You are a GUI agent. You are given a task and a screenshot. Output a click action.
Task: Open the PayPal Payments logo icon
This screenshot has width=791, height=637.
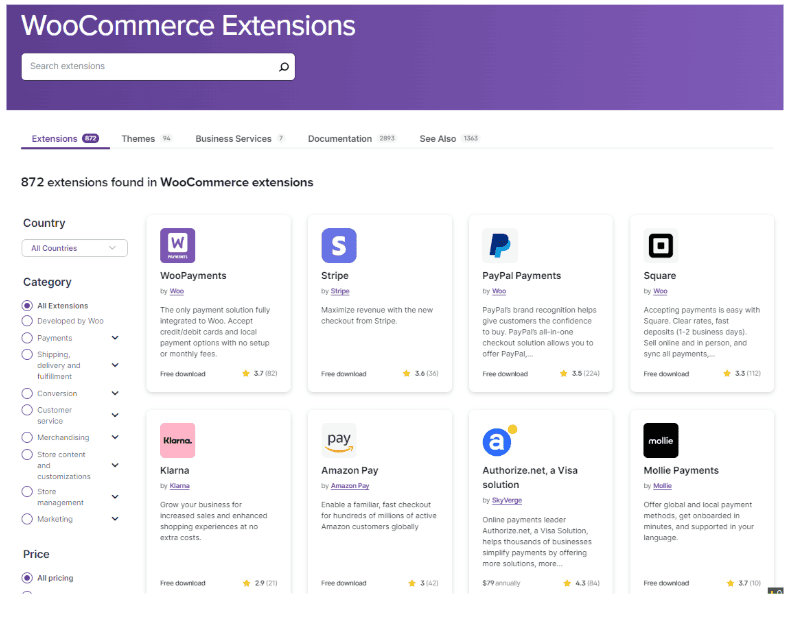pyautogui.click(x=500, y=246)
